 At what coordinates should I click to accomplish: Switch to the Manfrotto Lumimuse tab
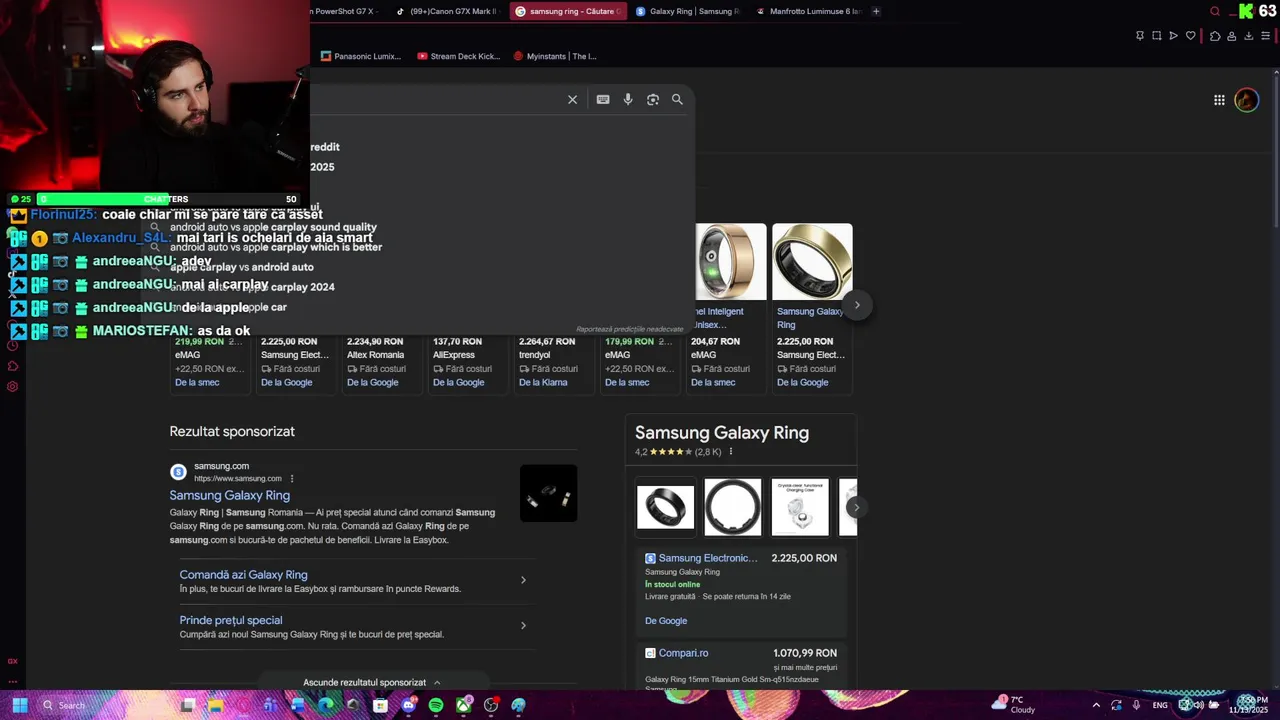[808, 12]
